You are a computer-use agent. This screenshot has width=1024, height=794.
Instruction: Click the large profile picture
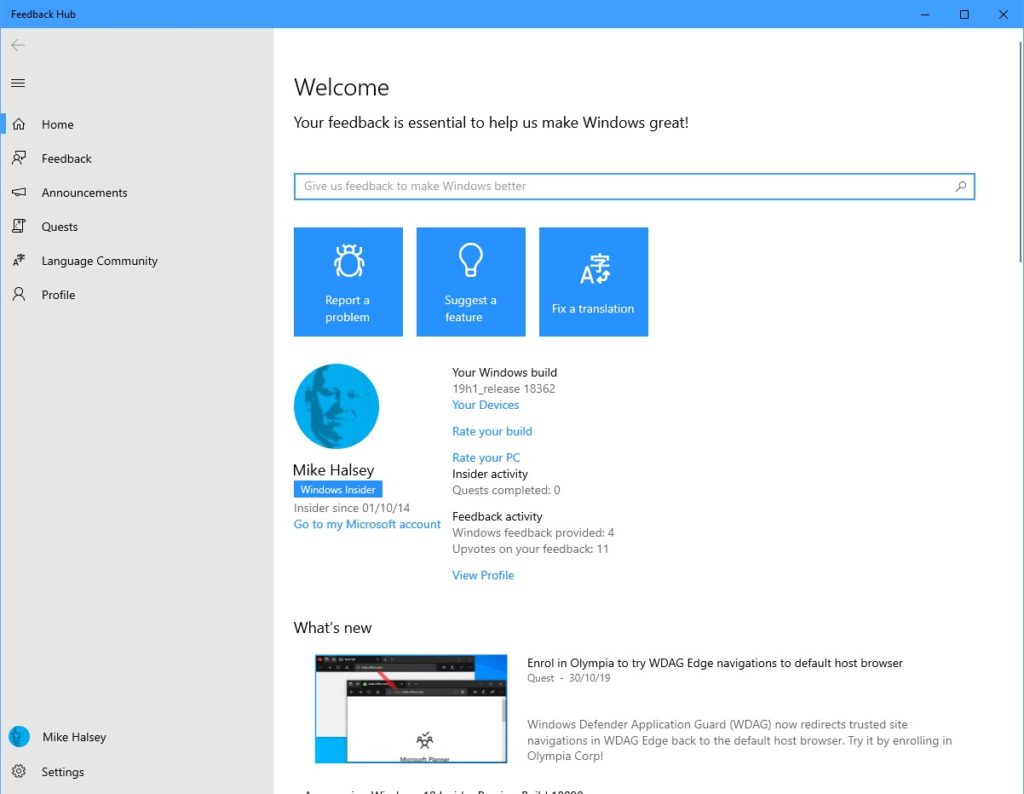tap(336, 406)
